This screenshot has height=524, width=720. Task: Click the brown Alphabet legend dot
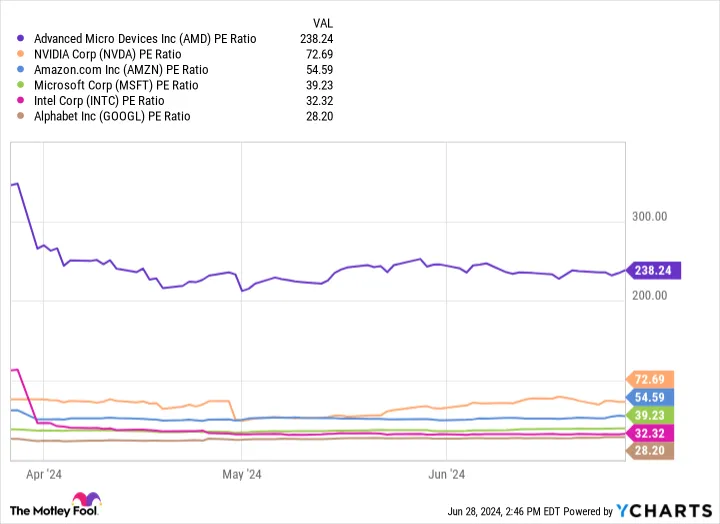[x=22, y=116]
